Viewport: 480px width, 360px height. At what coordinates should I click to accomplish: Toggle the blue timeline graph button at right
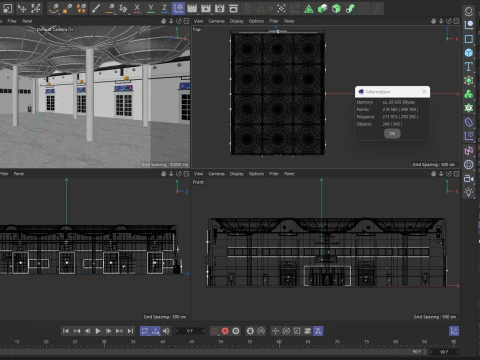pos(454,331)
